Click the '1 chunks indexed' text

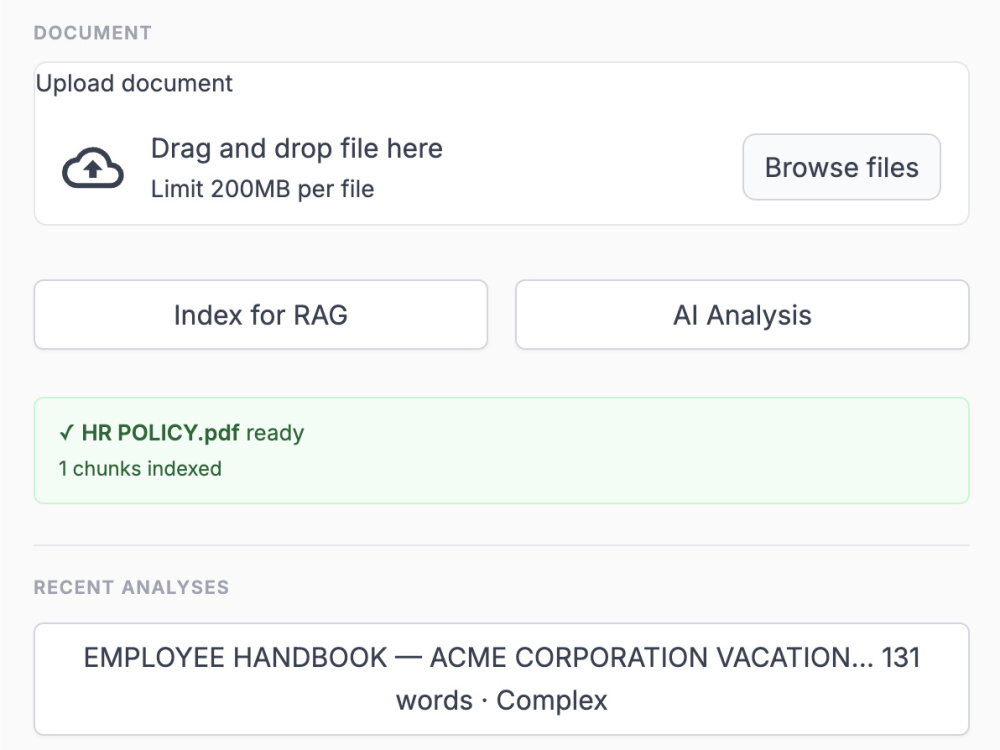coord(140,469)
